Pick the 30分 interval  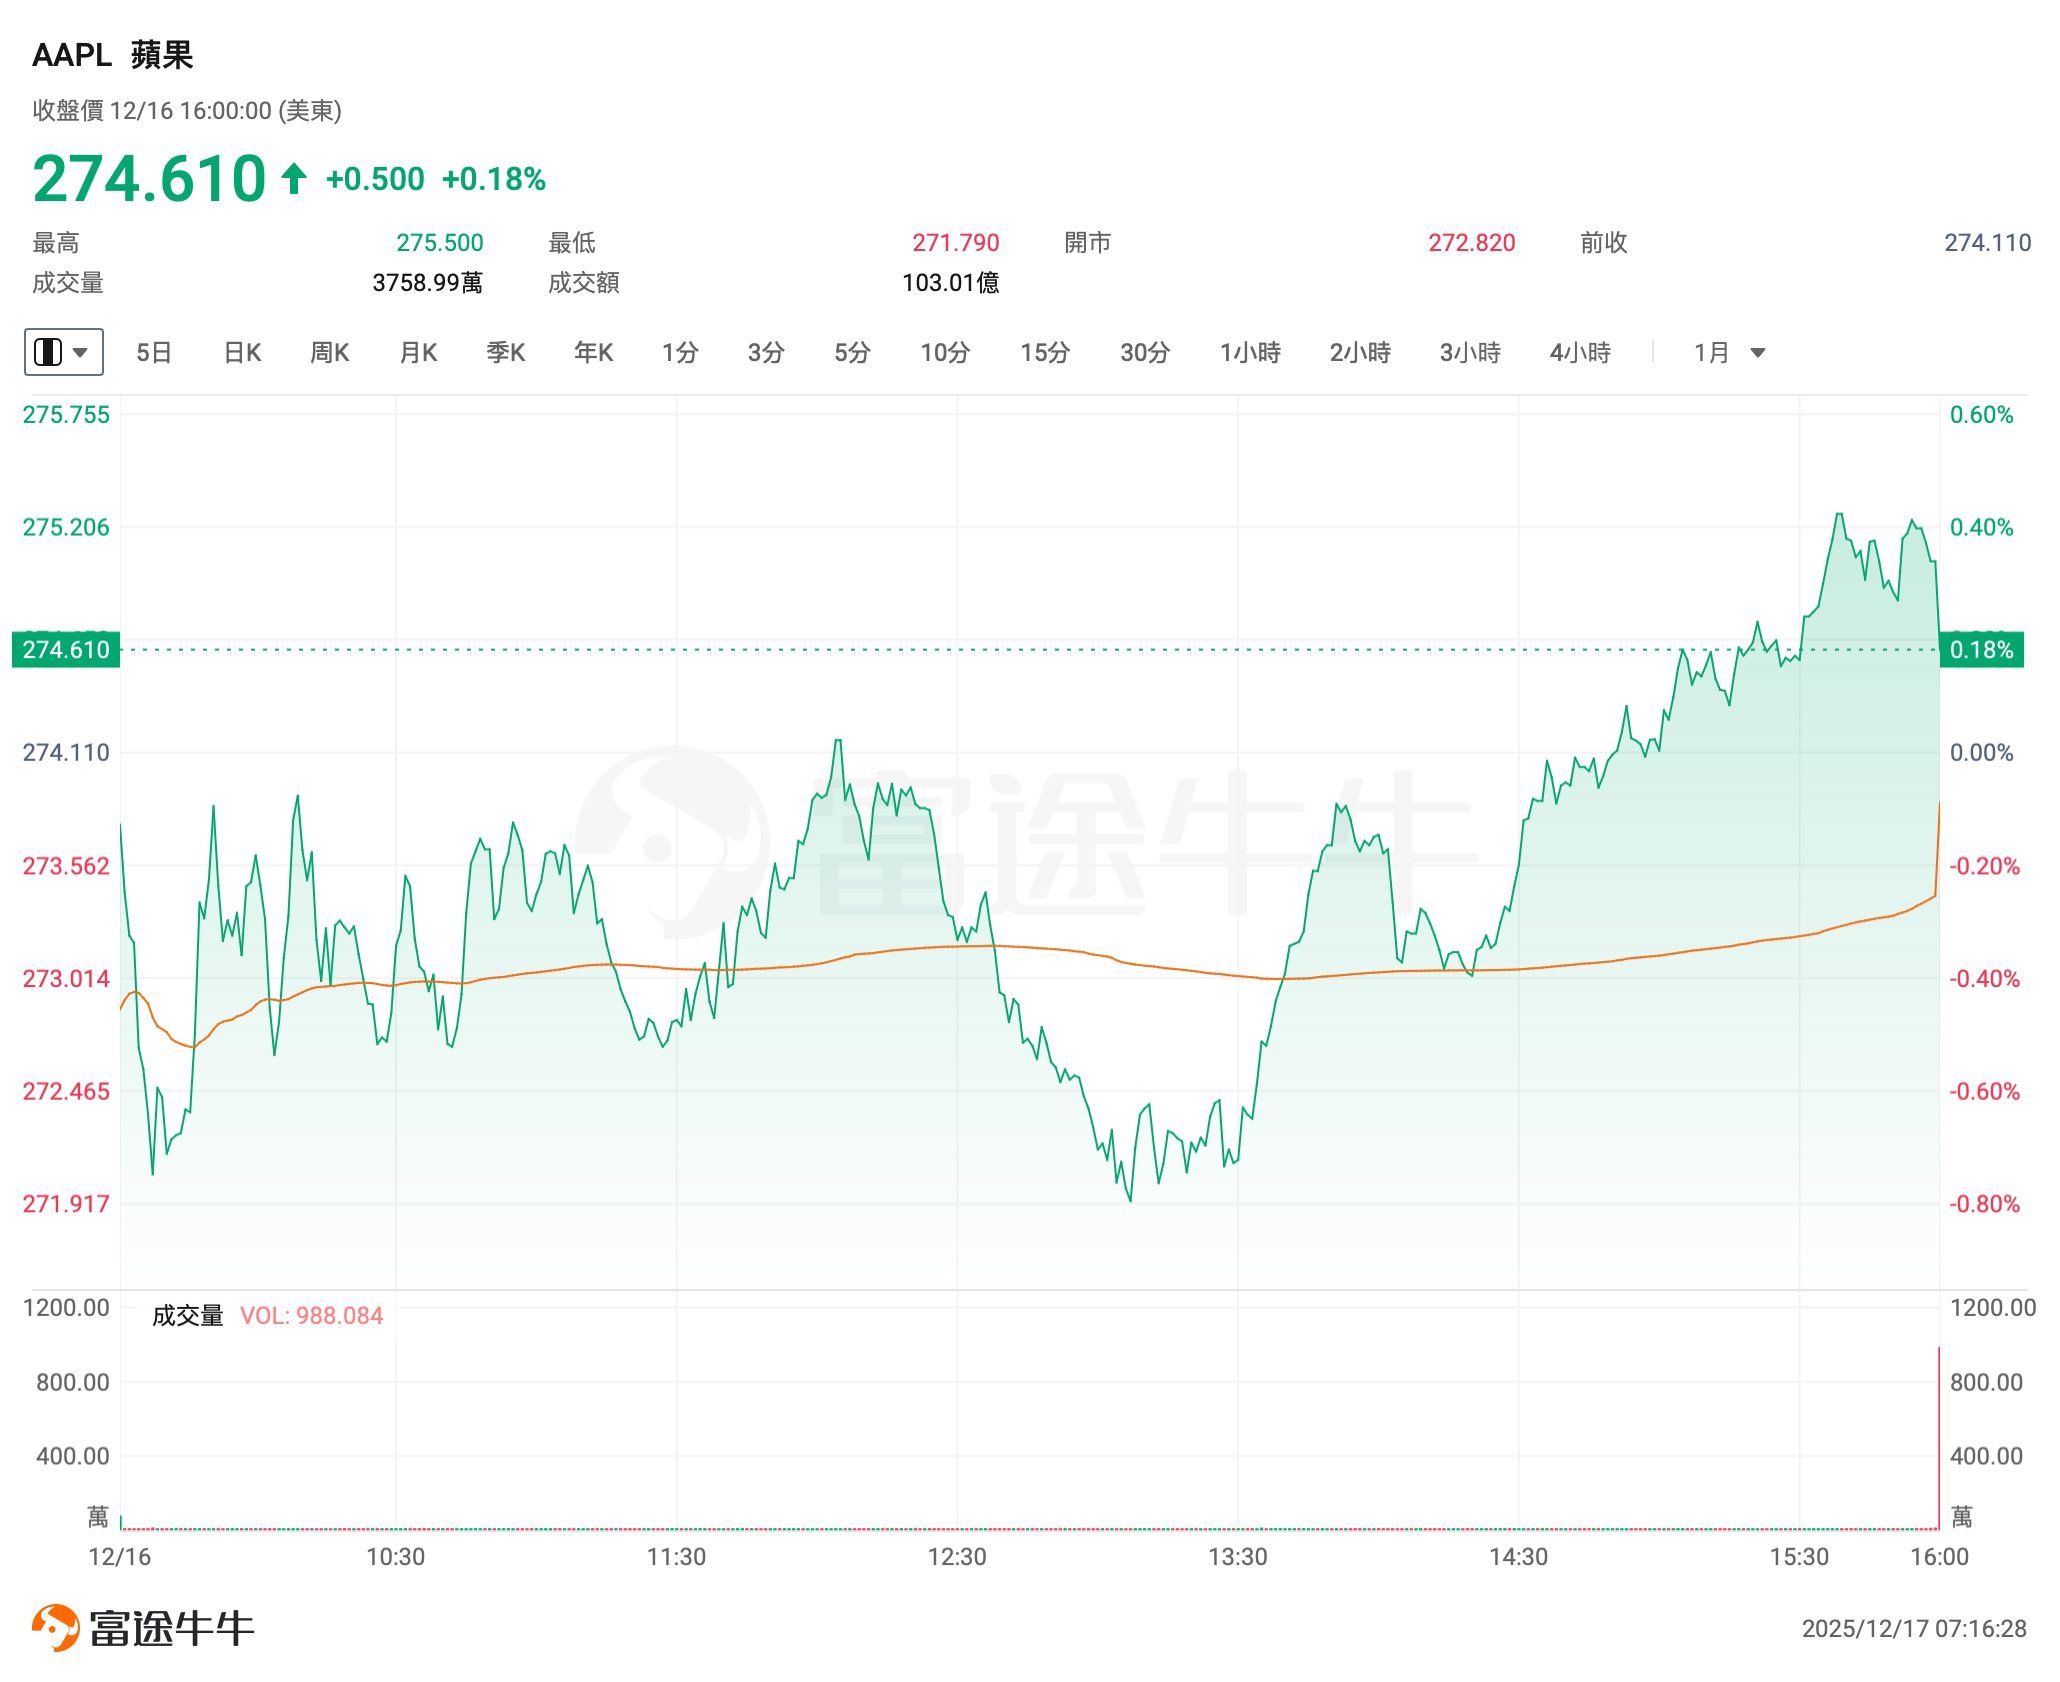click(1145, 353)
